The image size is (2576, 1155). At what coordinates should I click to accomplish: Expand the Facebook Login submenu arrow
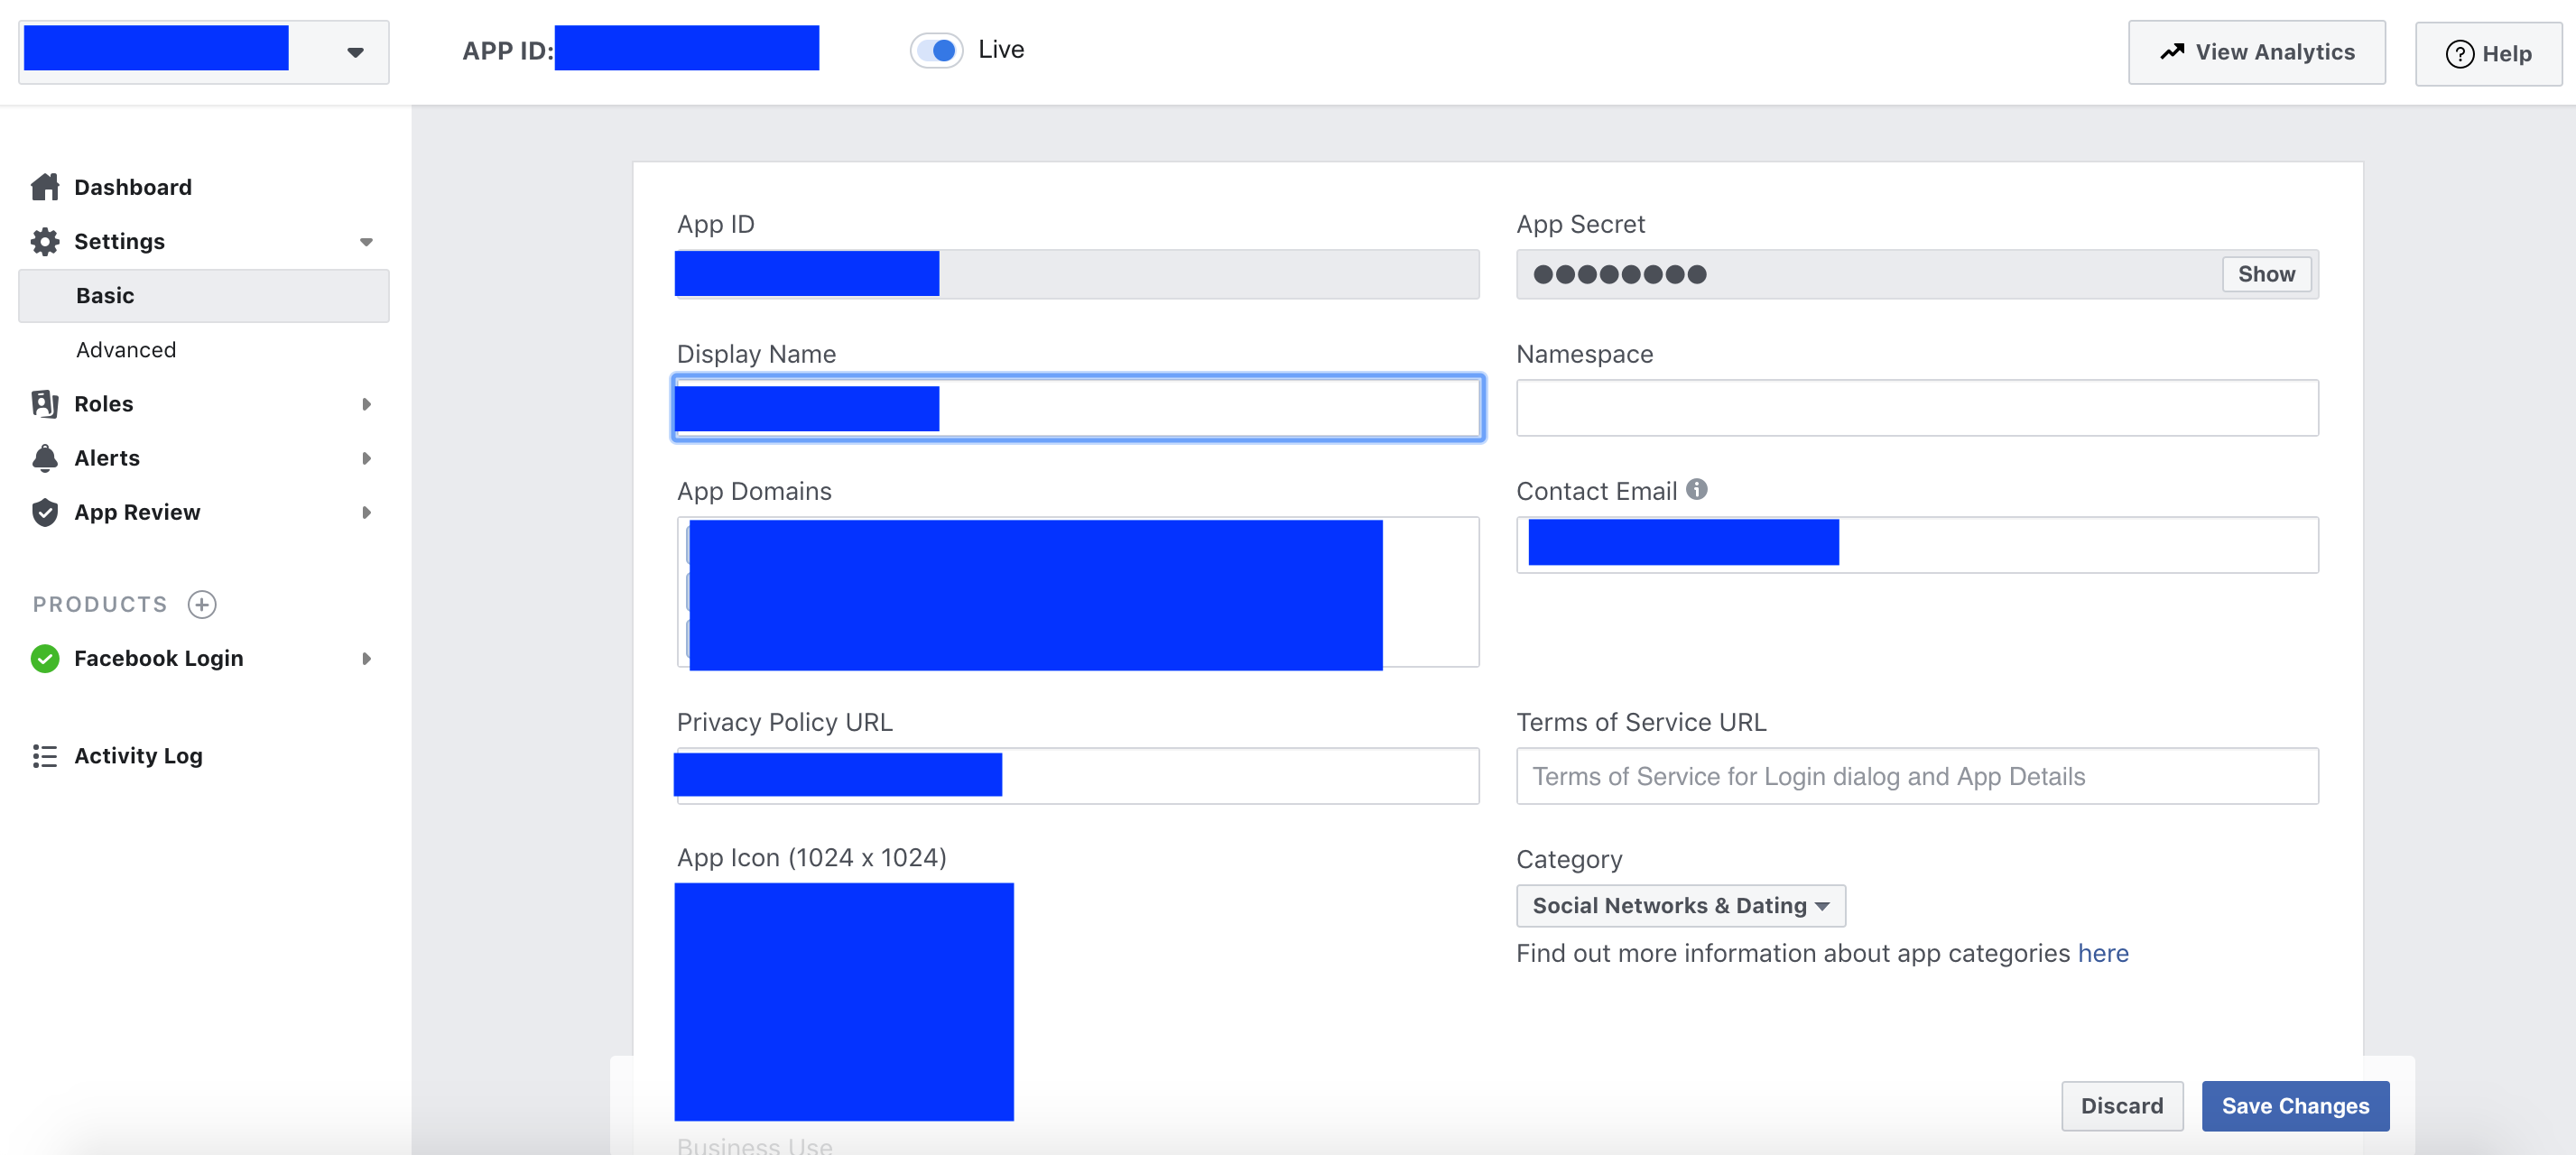pyautogui.click(x=366, y=658)
